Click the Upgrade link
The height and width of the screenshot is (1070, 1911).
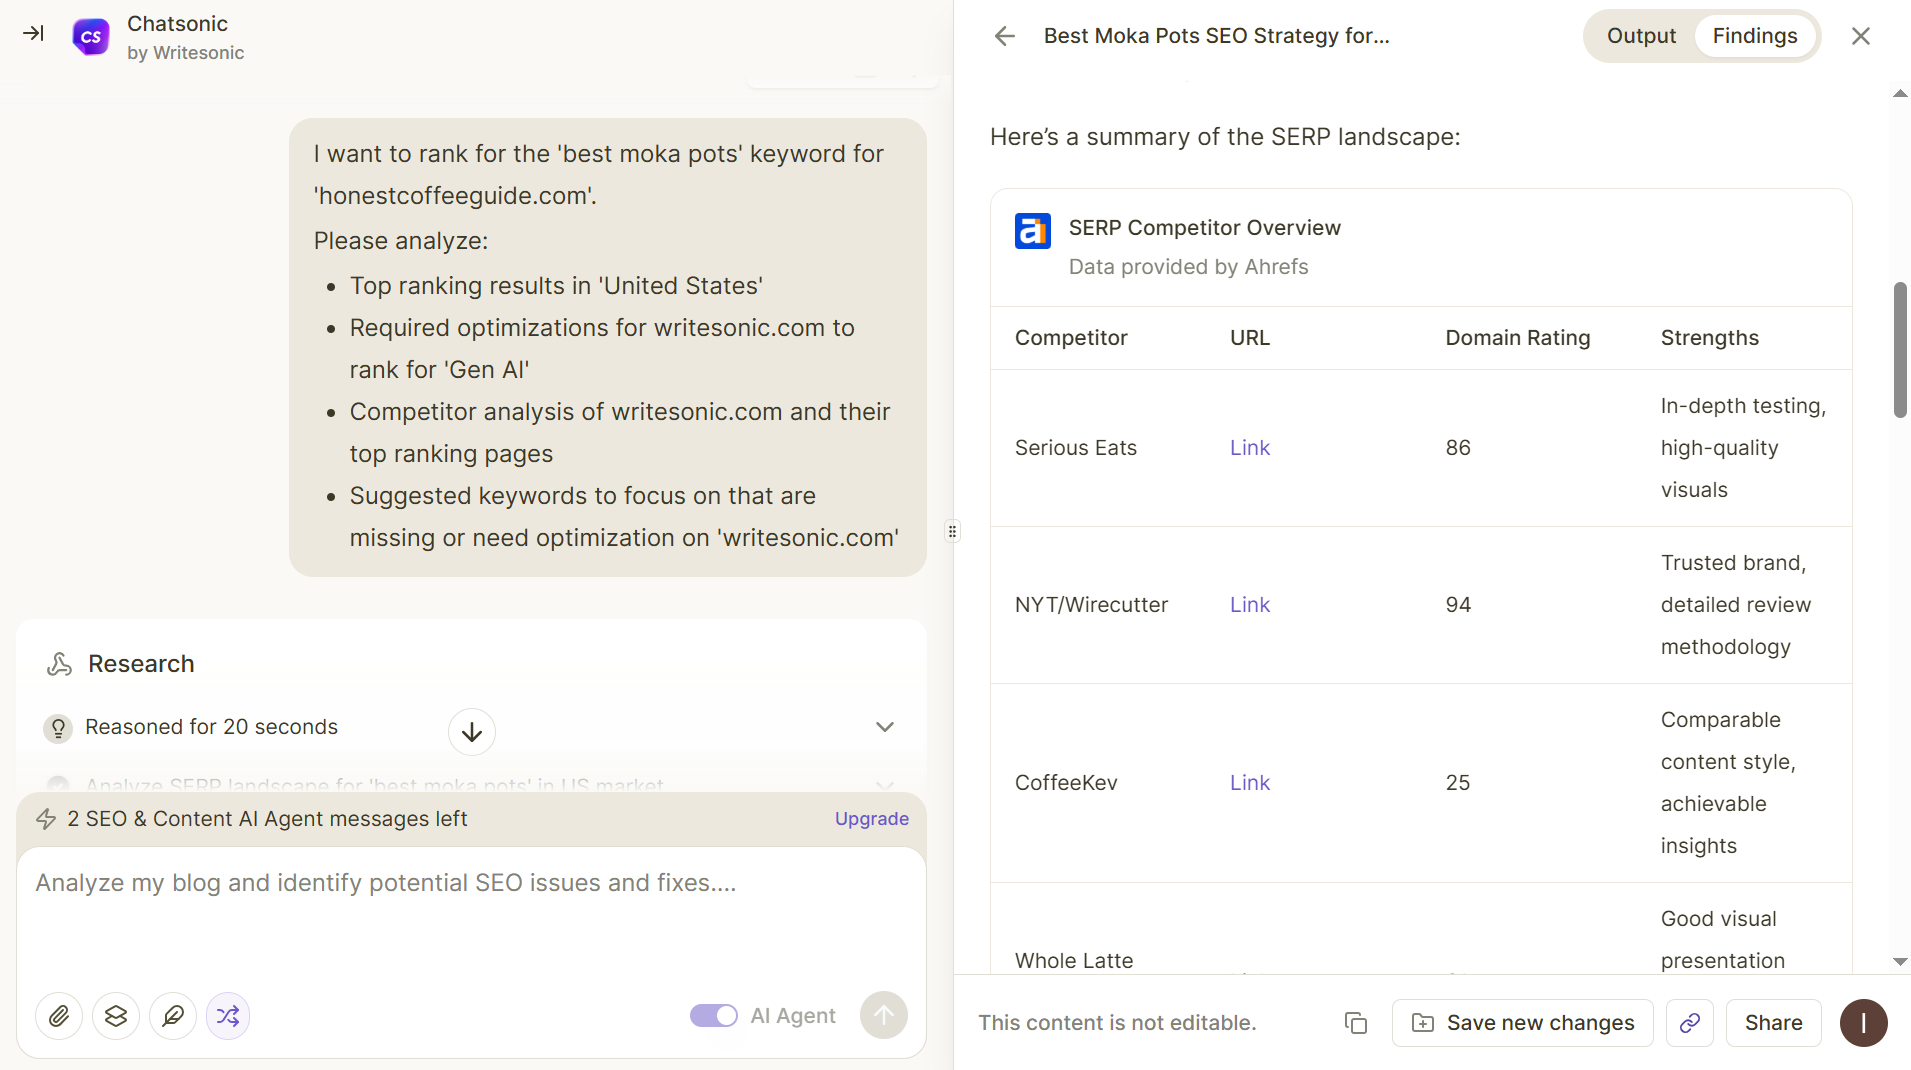871,819
